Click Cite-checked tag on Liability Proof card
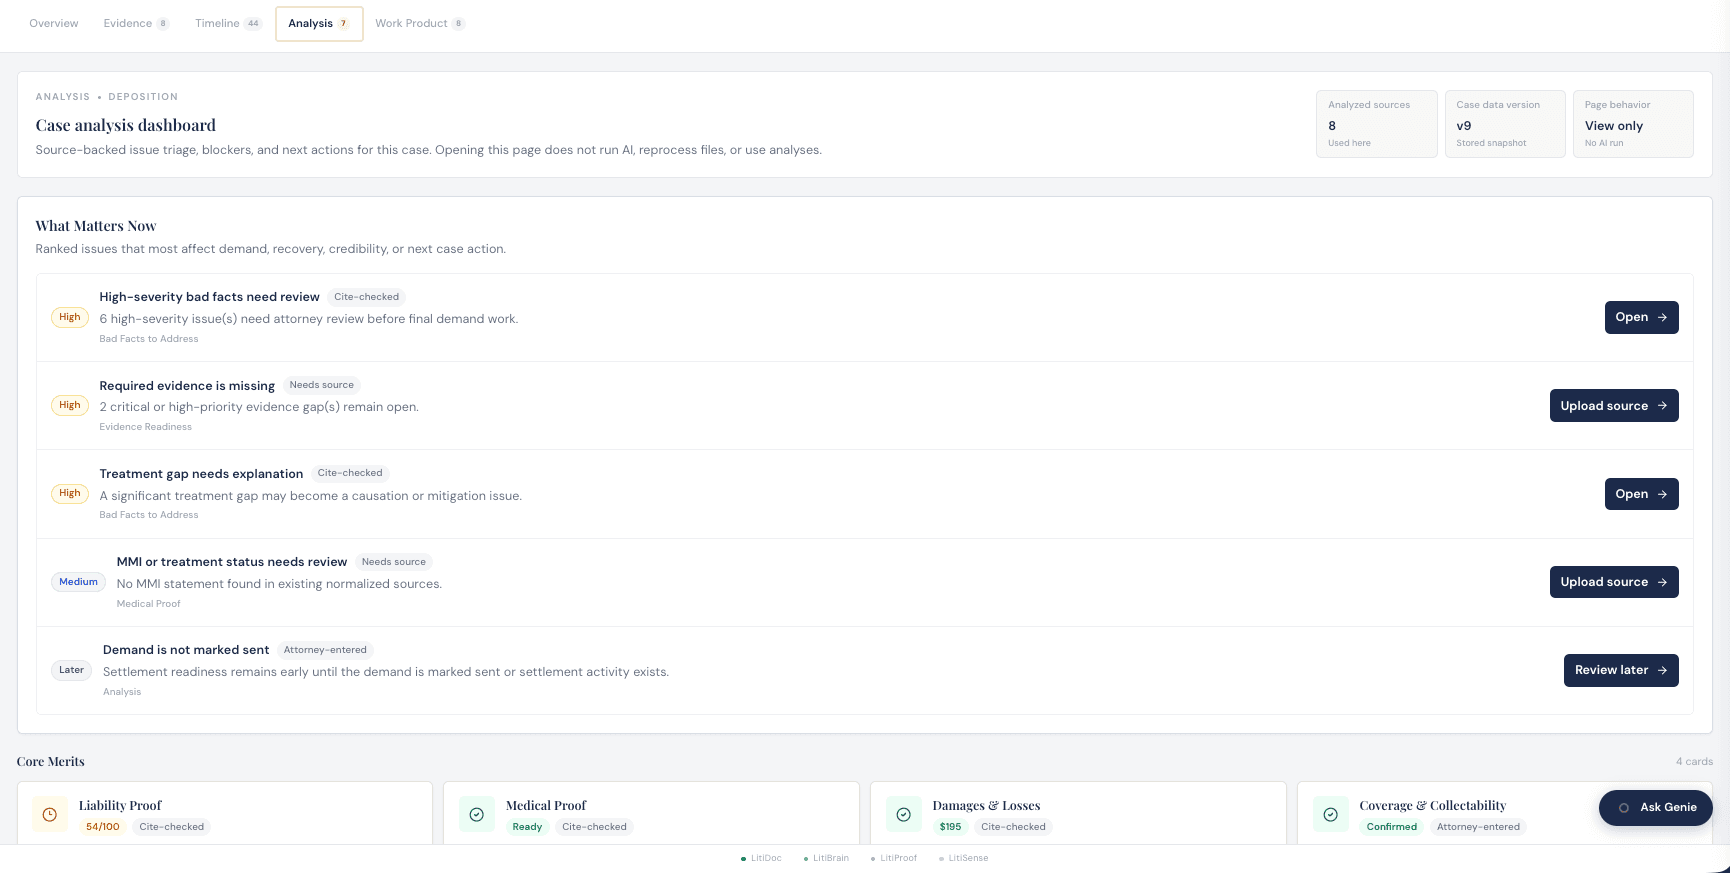 [171, 827]
